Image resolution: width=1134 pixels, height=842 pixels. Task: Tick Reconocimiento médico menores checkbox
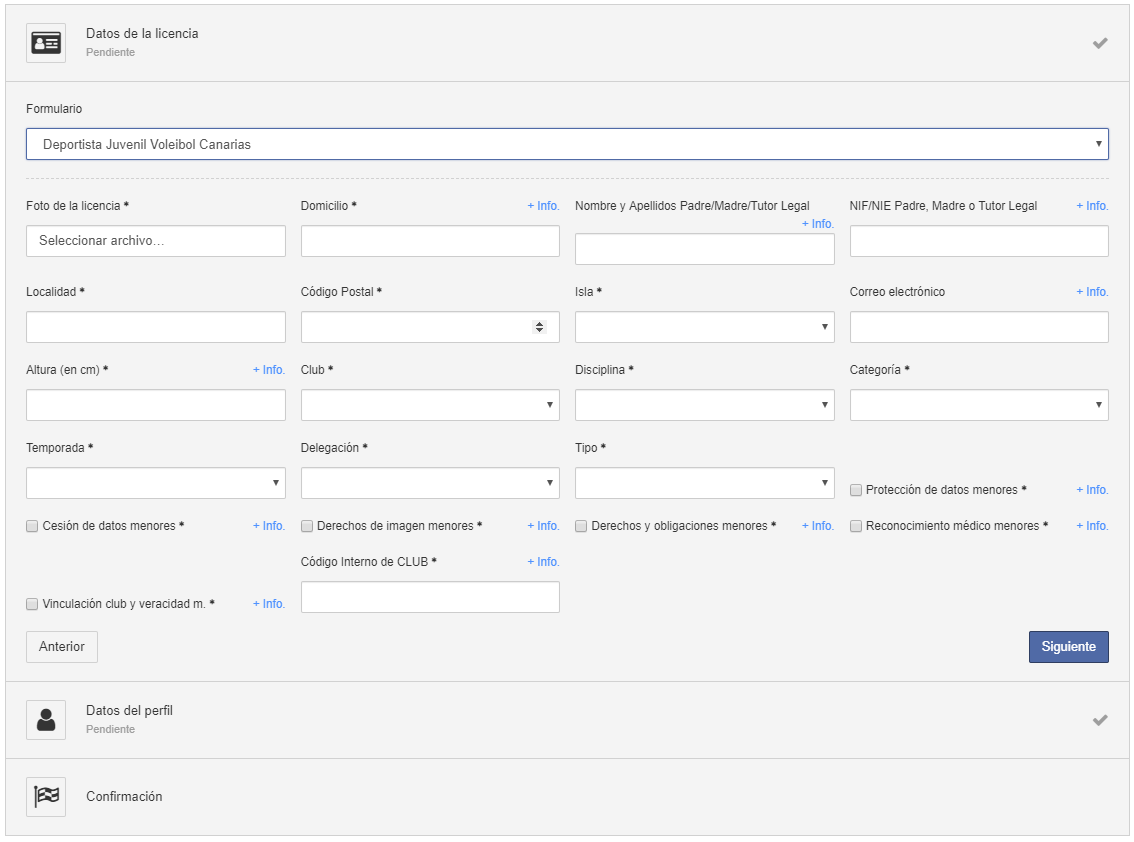pos(857,526)
